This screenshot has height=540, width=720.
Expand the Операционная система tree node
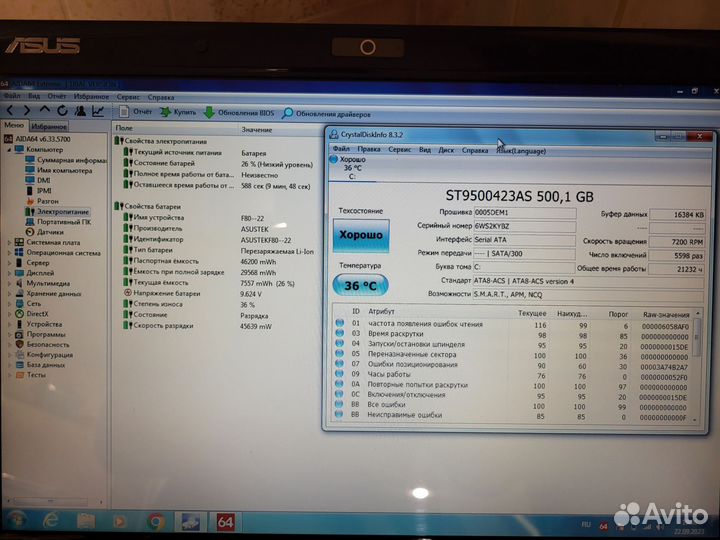8,253
